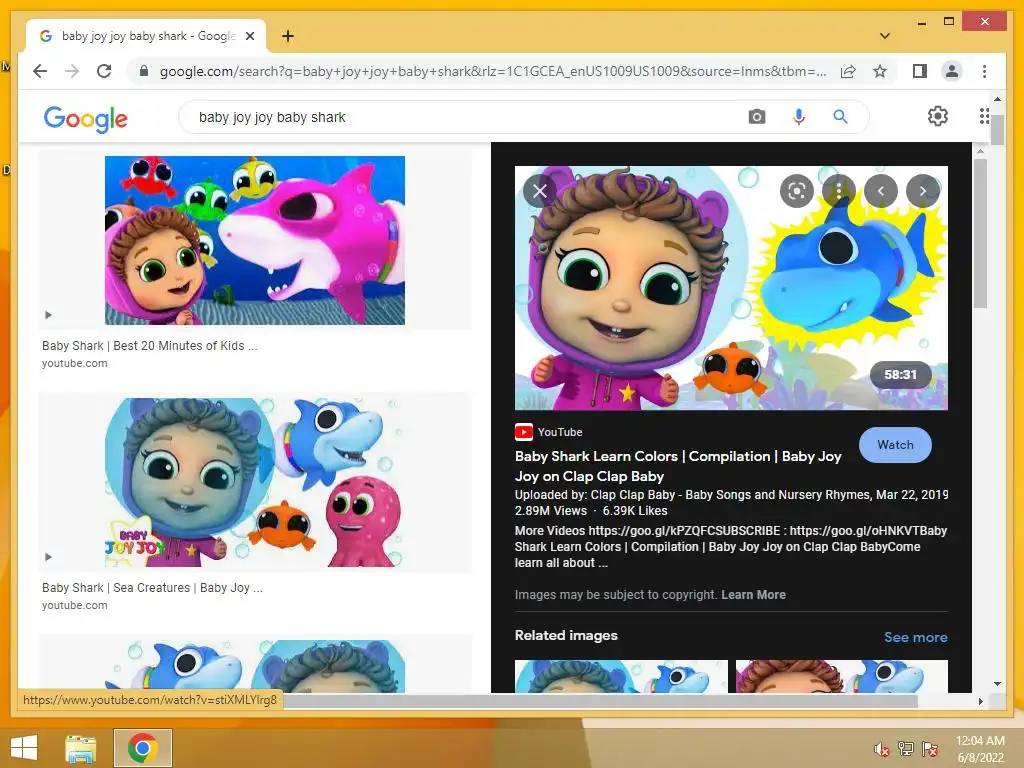Select the pink shark thumbnail
This screenshot has height=768, width=1024.
tap(255, 240)
